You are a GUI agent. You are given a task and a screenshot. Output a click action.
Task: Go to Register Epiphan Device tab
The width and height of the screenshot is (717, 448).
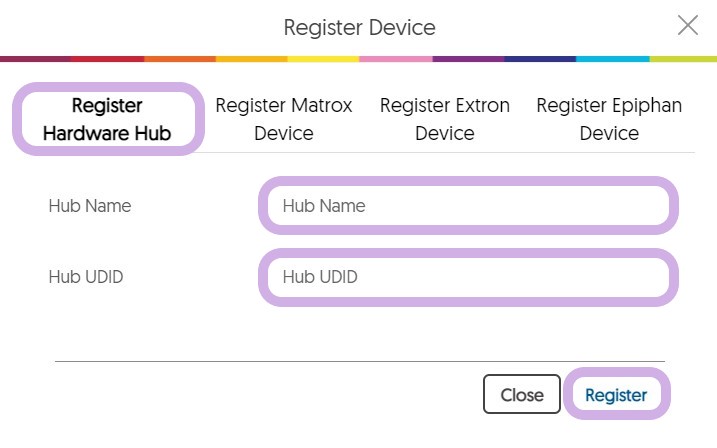point(609,119)
